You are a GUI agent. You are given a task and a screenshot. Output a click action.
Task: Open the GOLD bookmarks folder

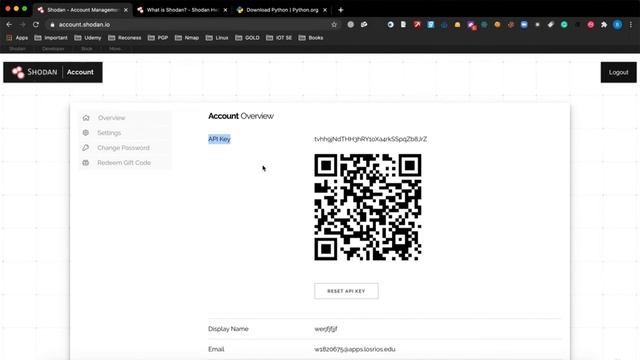click(247, 38)
